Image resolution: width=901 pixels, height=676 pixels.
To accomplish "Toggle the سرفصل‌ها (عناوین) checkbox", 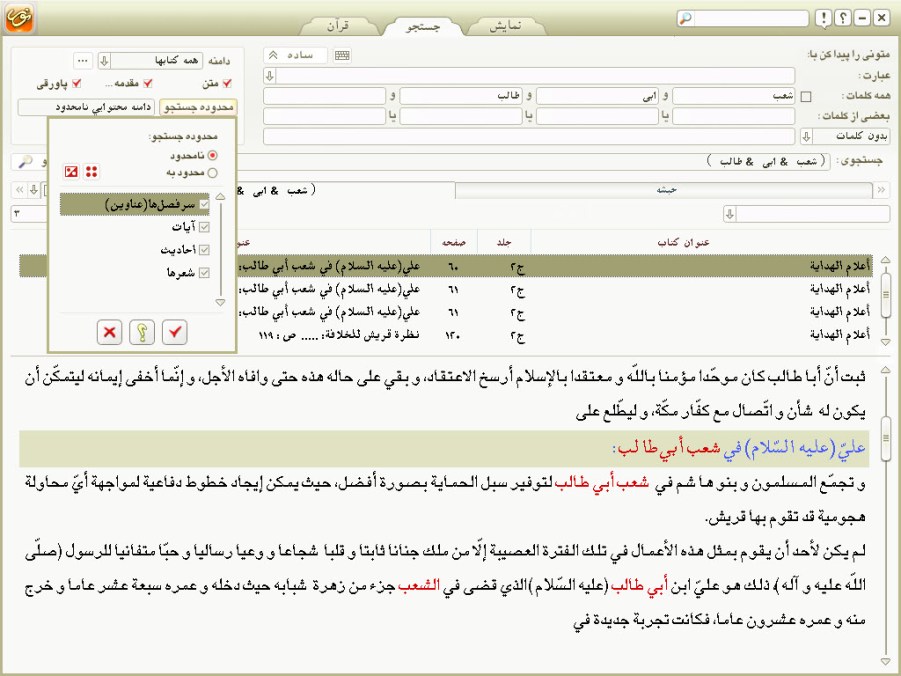I will point(204,204).
